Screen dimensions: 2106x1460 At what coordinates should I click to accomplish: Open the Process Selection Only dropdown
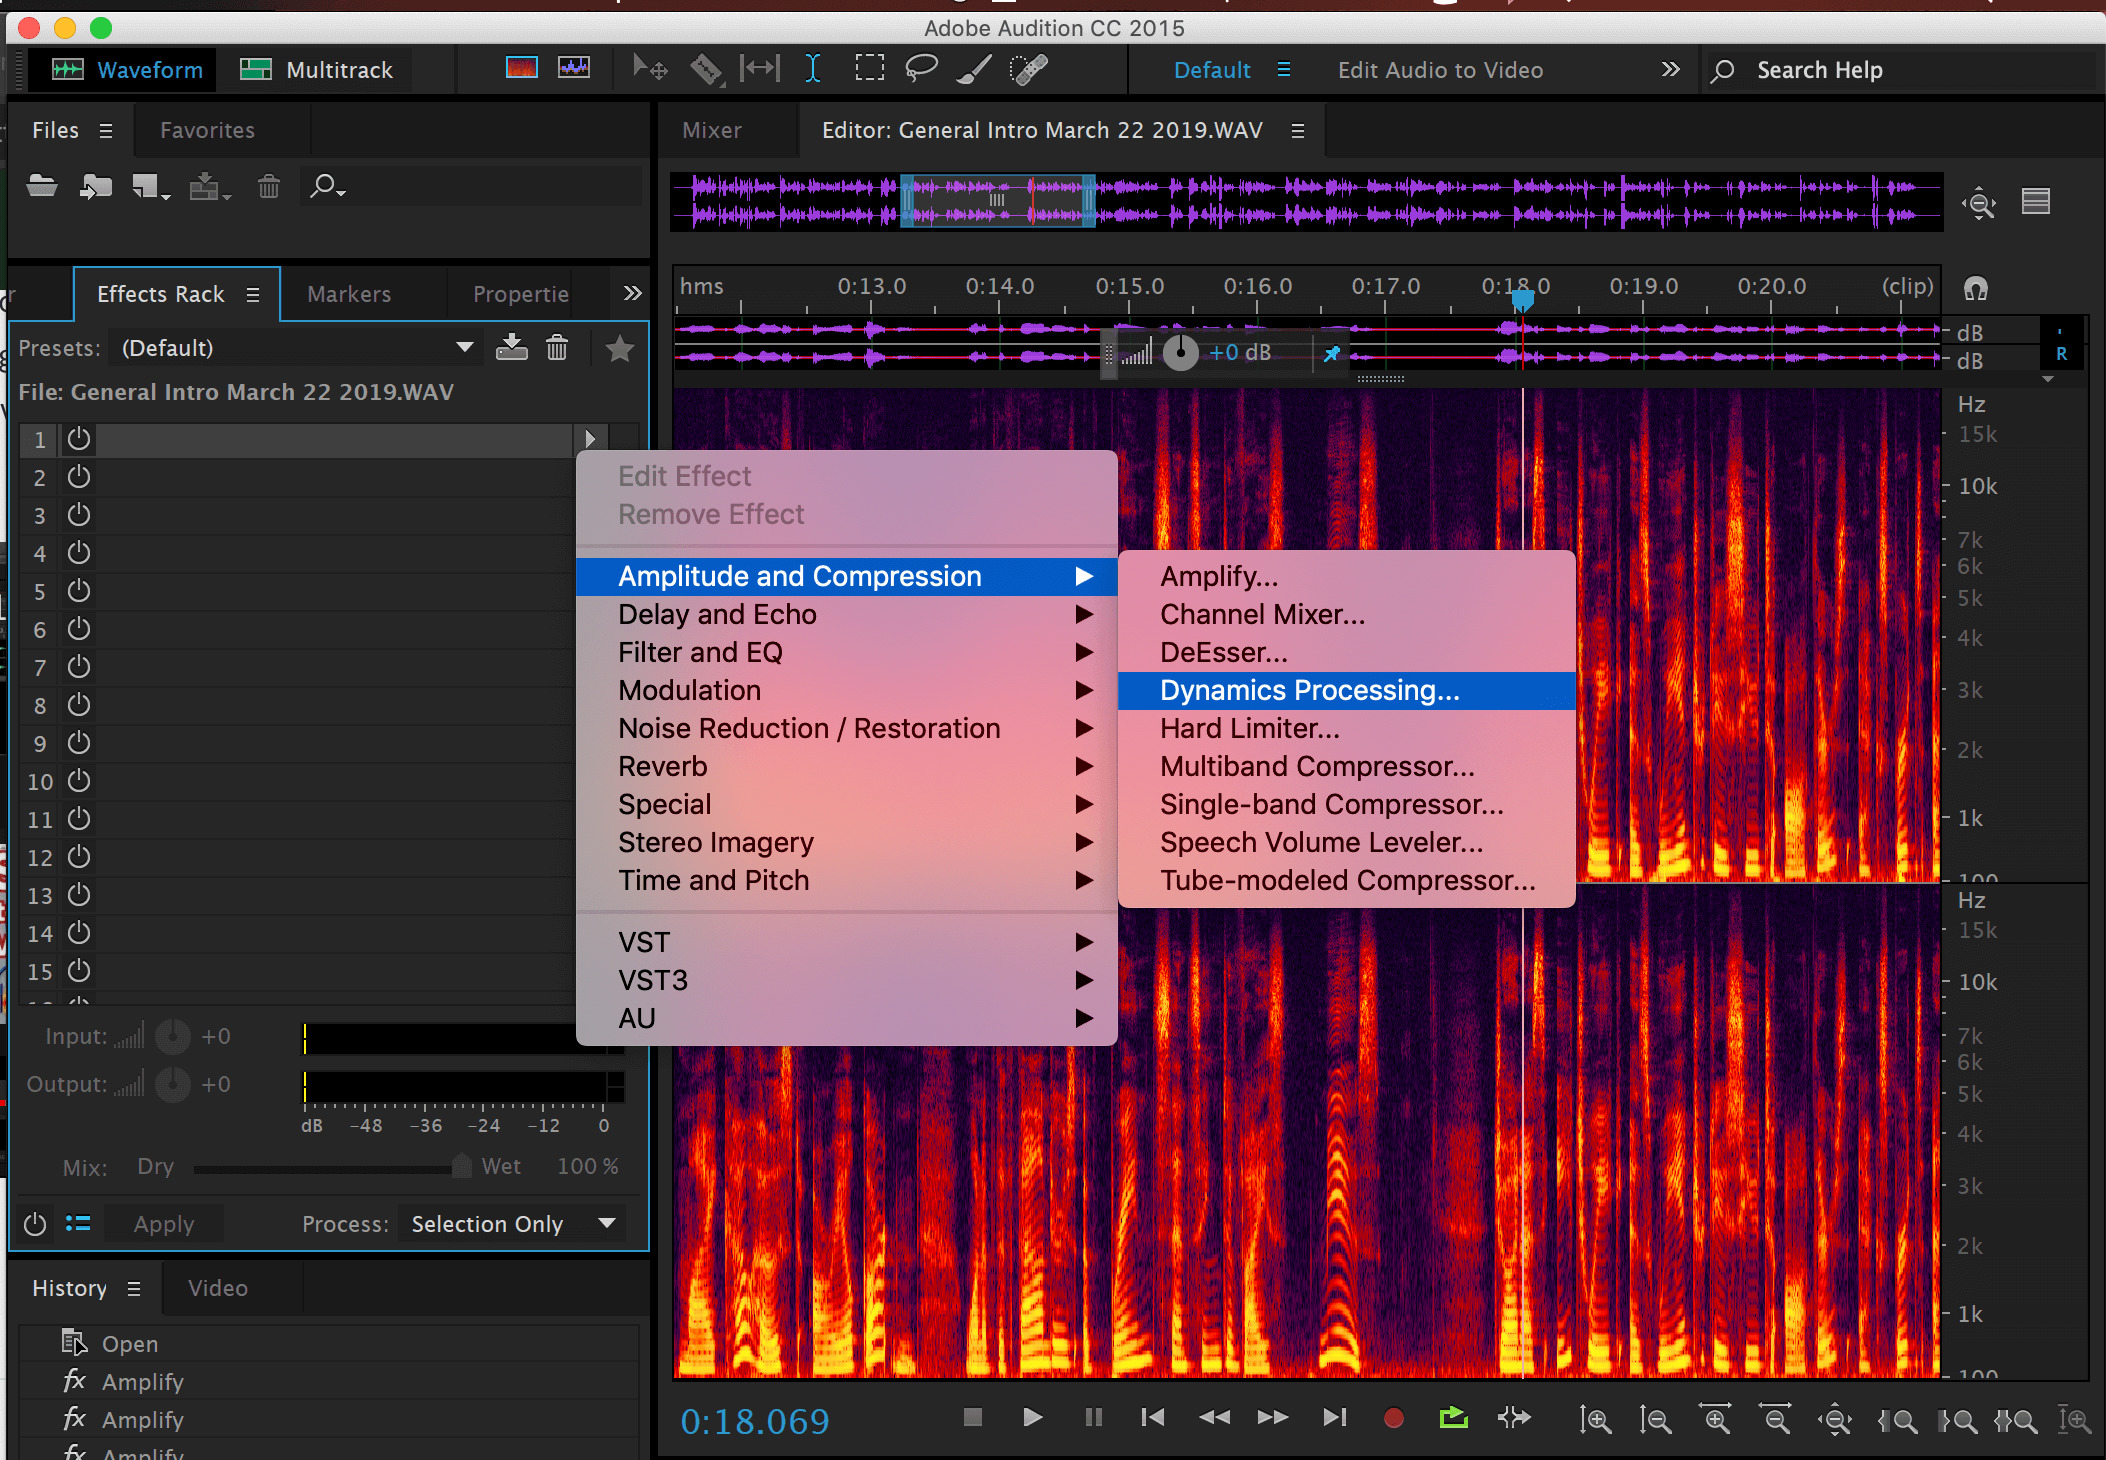tap(512, 1224)
